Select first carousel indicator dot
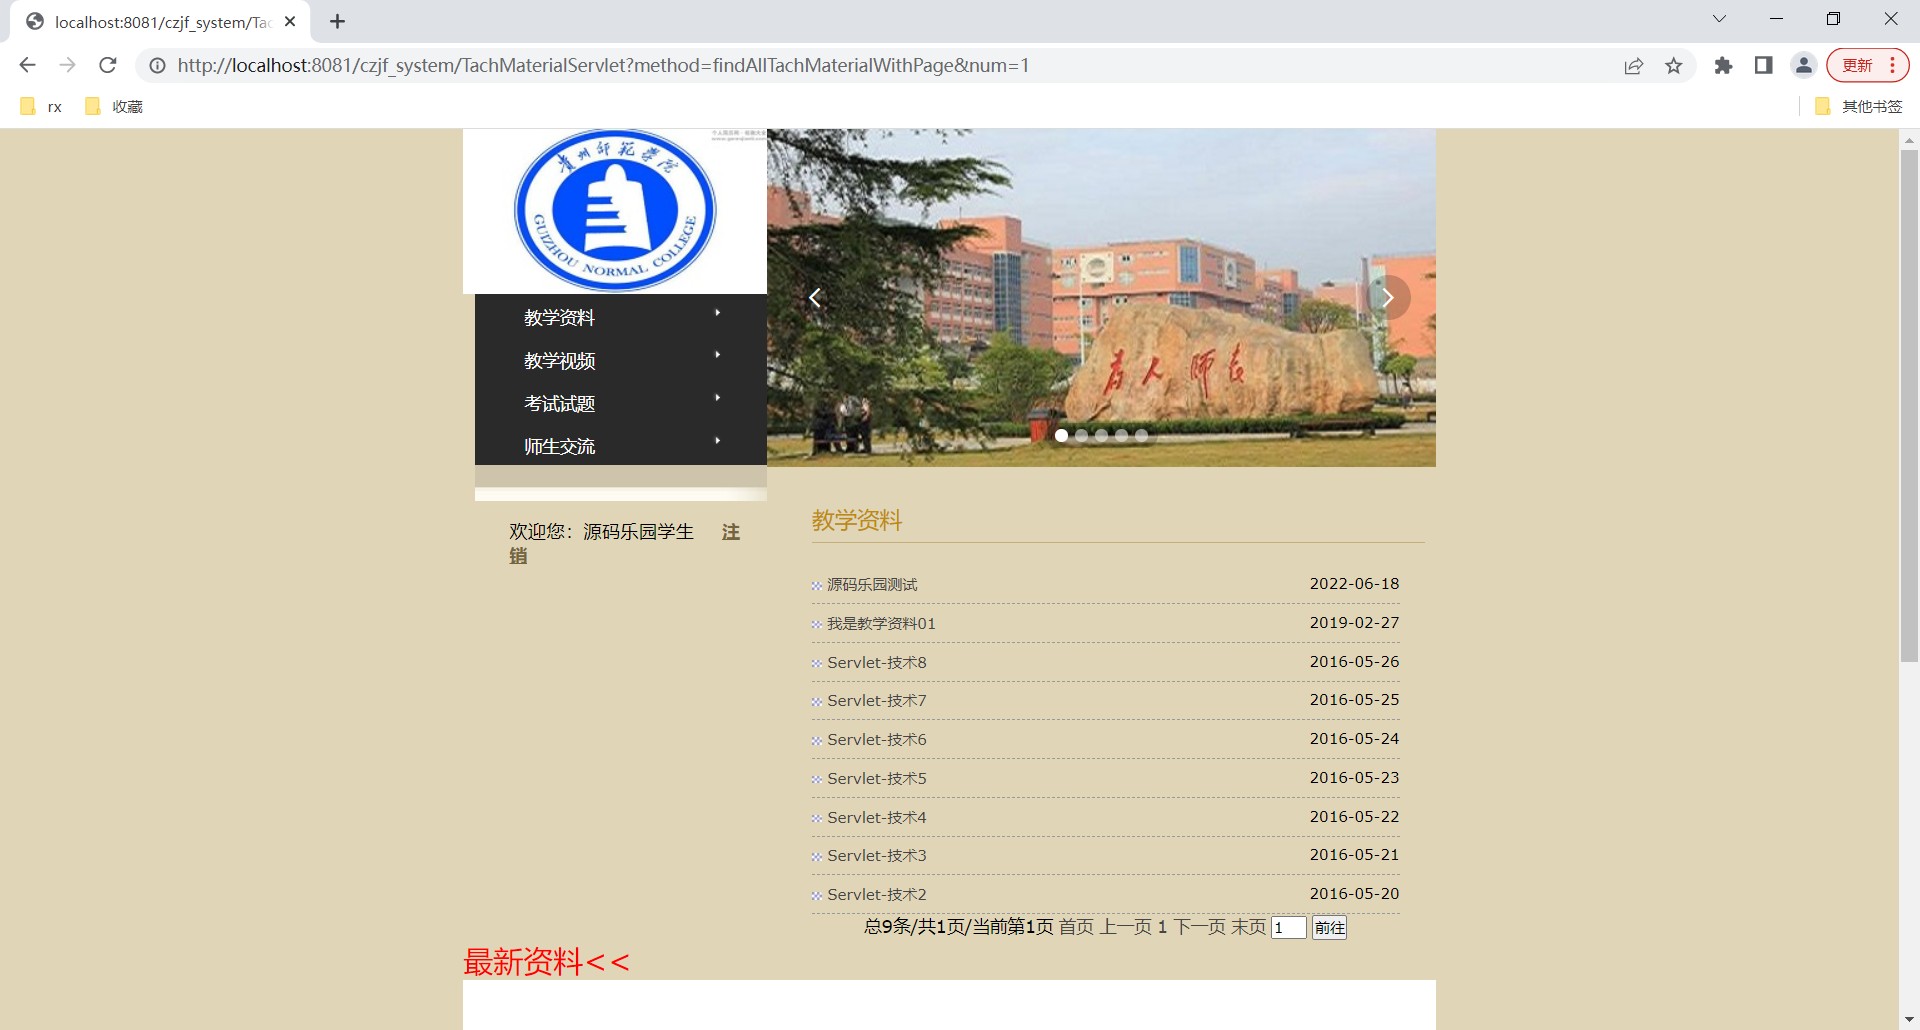 pyautogui.click(x=1061, y=435)
